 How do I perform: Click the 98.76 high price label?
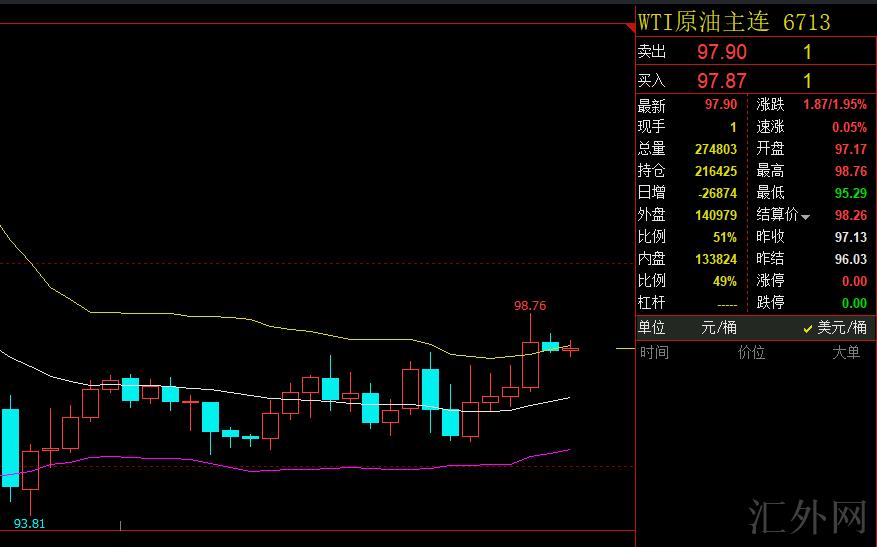(530, 305)
